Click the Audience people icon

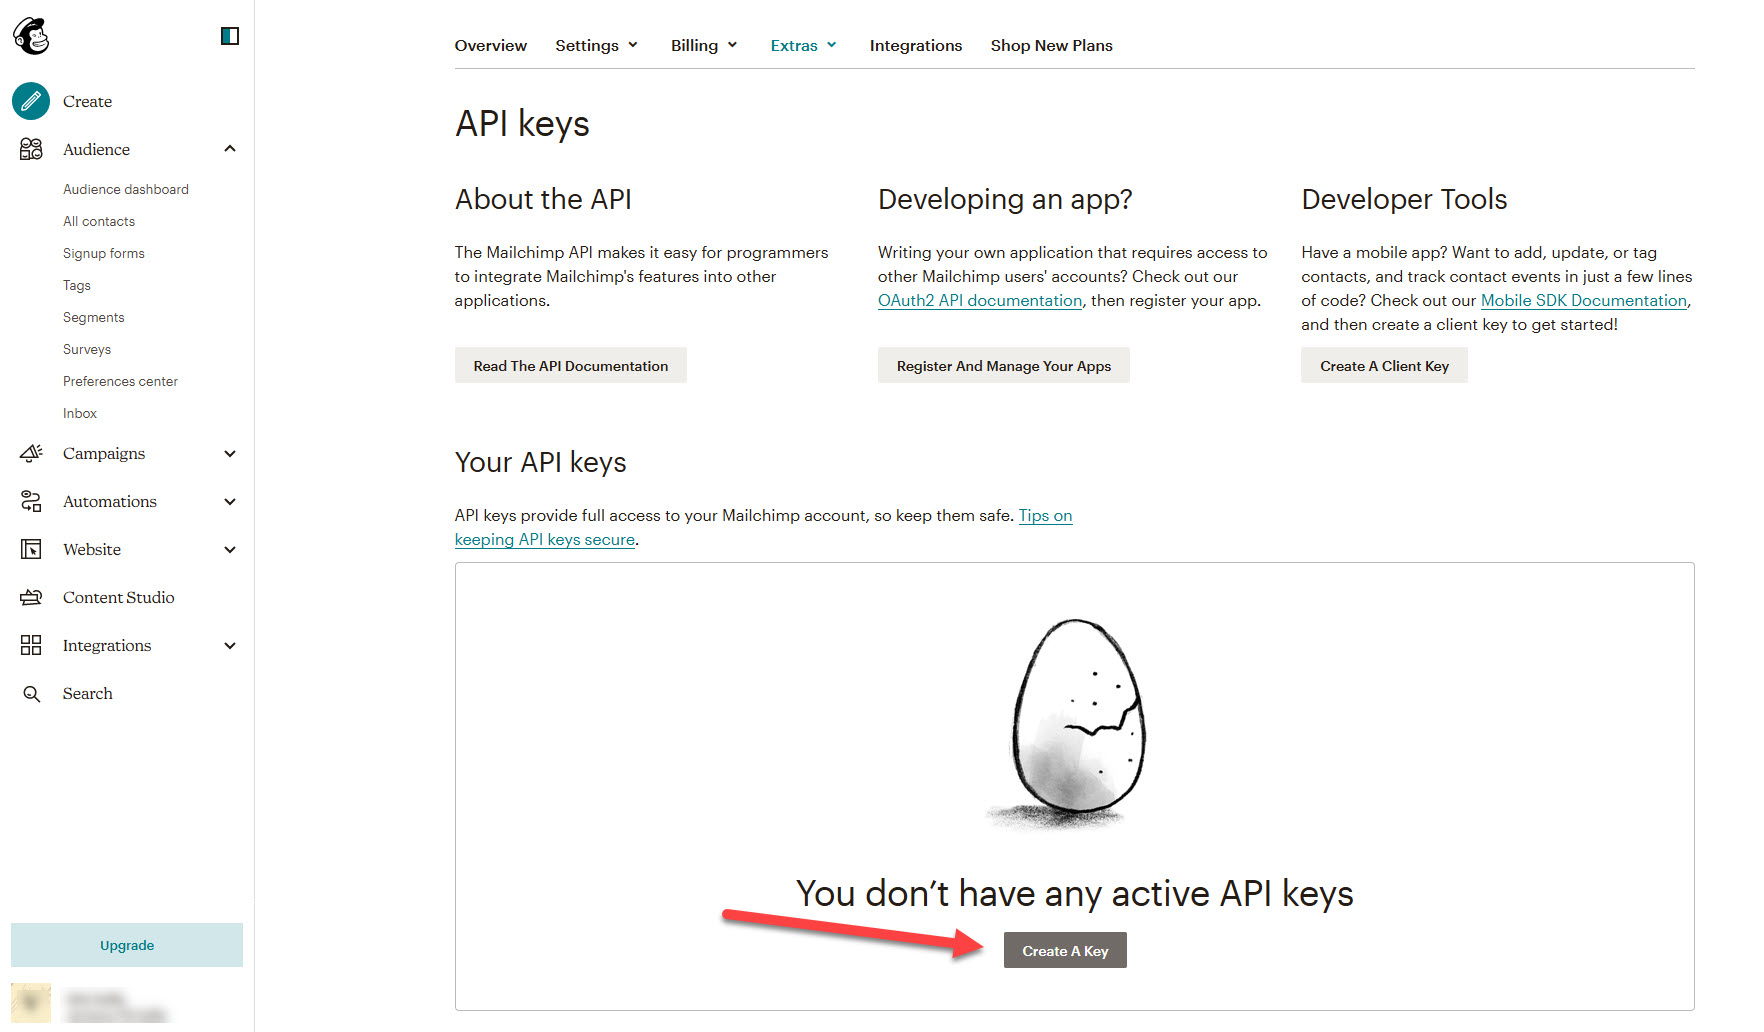31,149
